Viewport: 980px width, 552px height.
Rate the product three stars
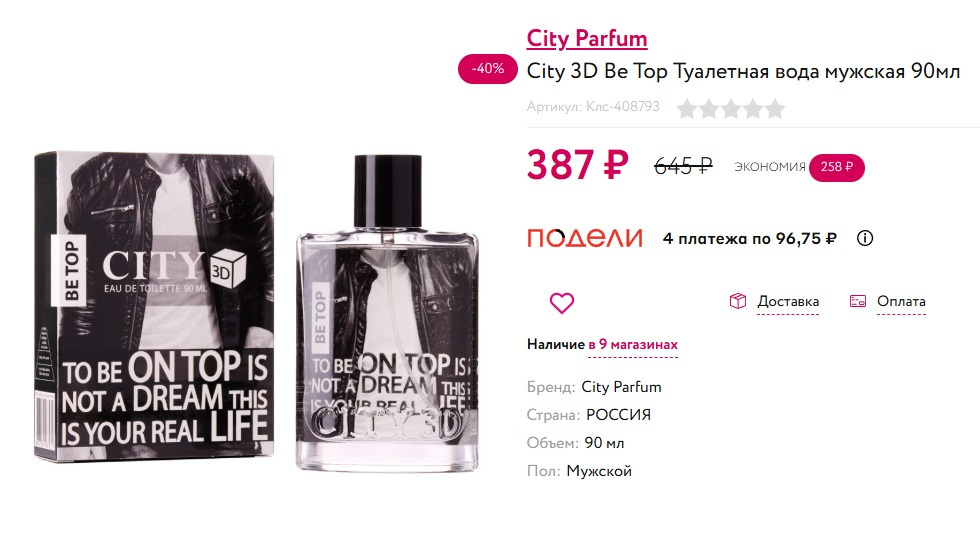click(731, 108)
